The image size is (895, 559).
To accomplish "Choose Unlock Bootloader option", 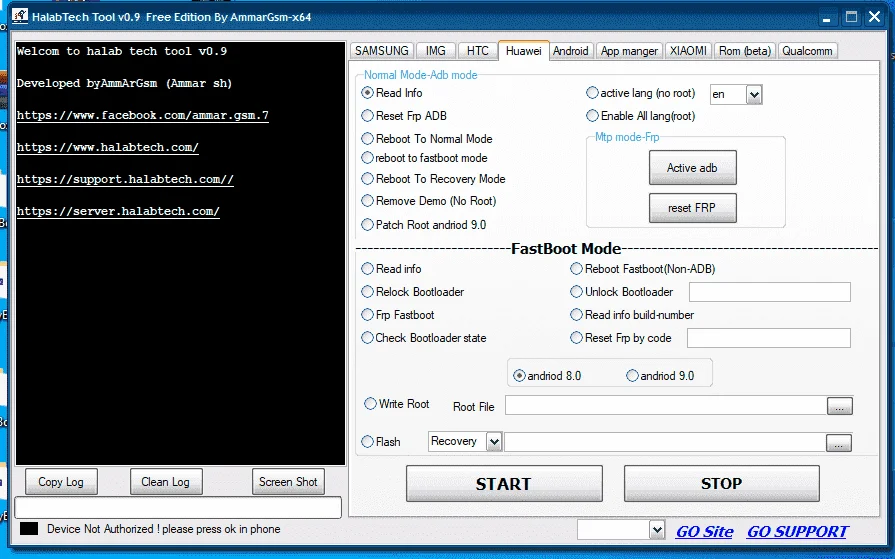I will pos(622,292).
